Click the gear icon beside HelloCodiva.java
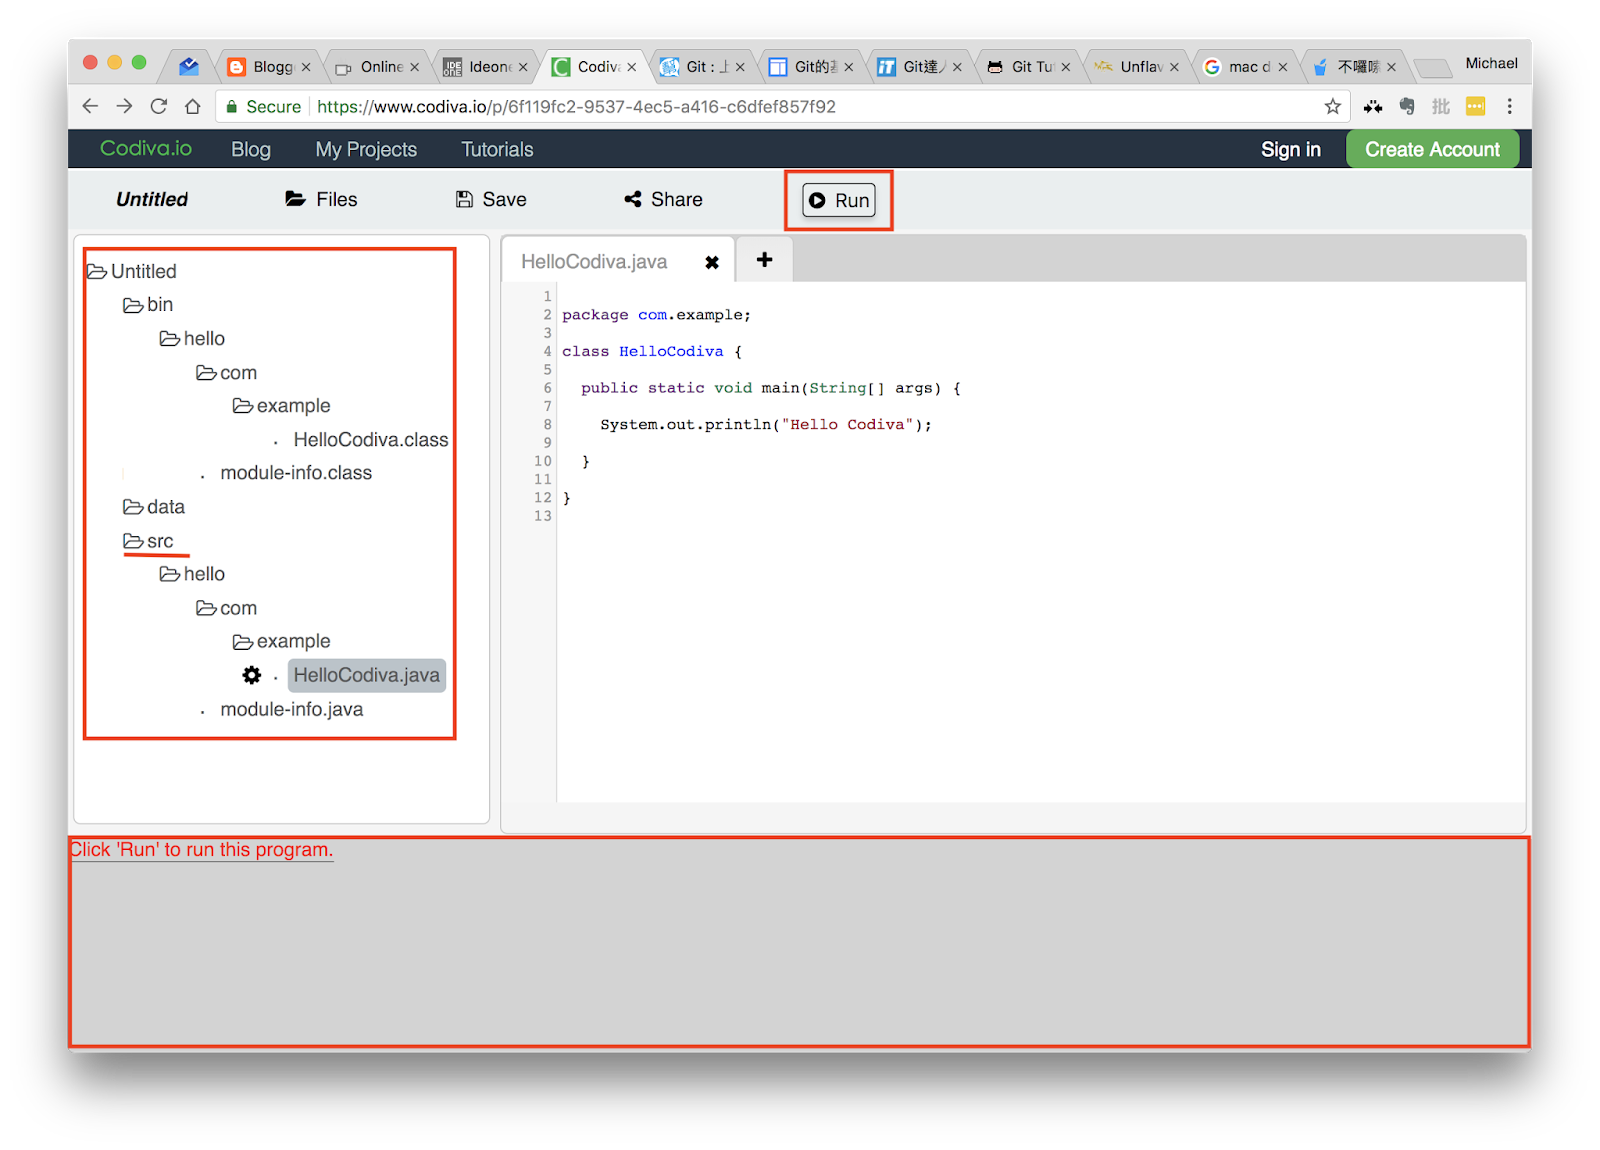 pyautogui.click(x=252, y=675)
